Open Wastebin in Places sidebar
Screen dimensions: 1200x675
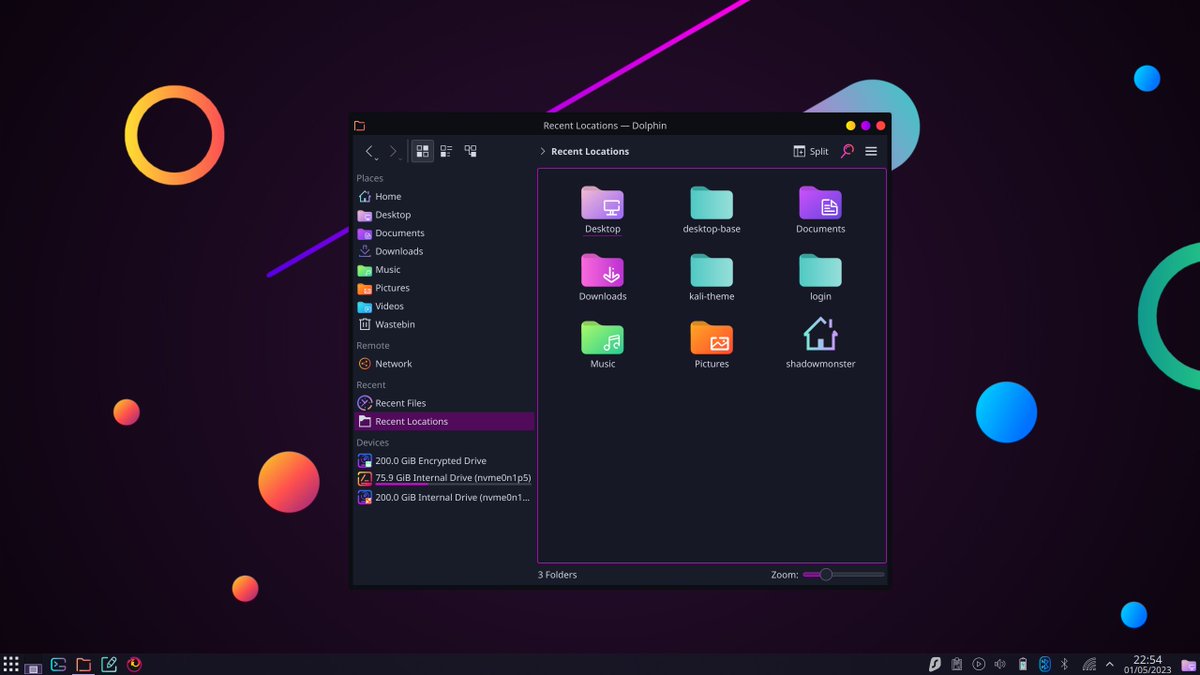point(444,324)
